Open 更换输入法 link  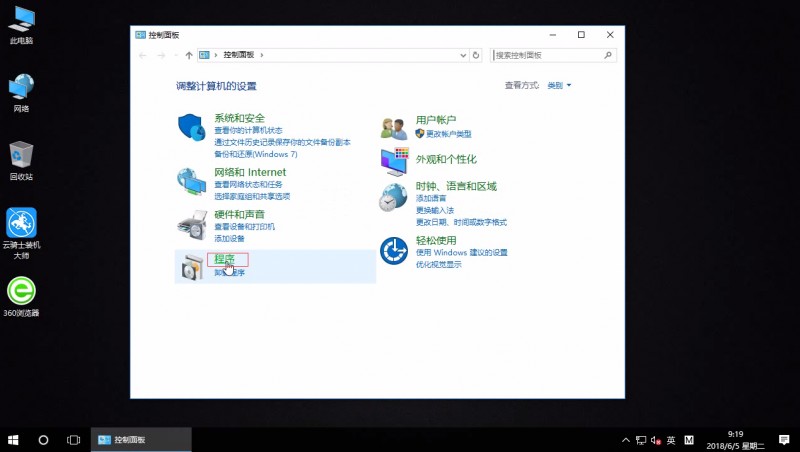[434, 210]
